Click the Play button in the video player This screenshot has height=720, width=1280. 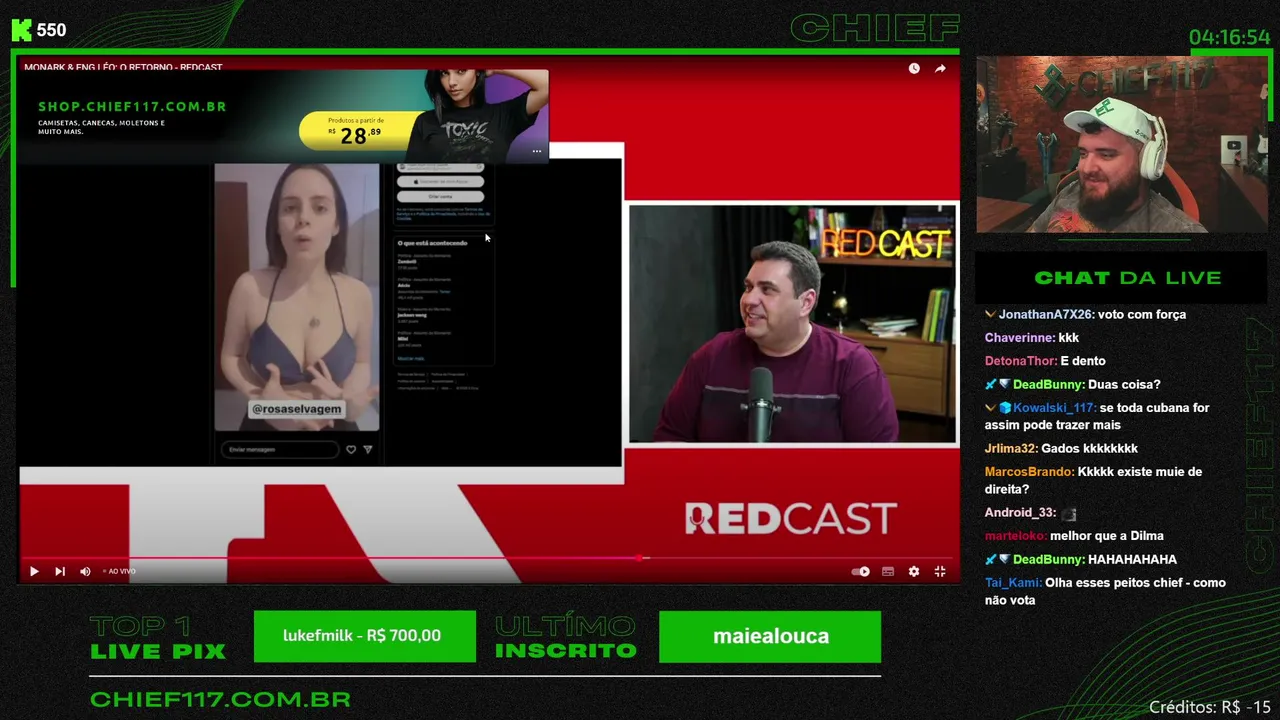point(34,571)
